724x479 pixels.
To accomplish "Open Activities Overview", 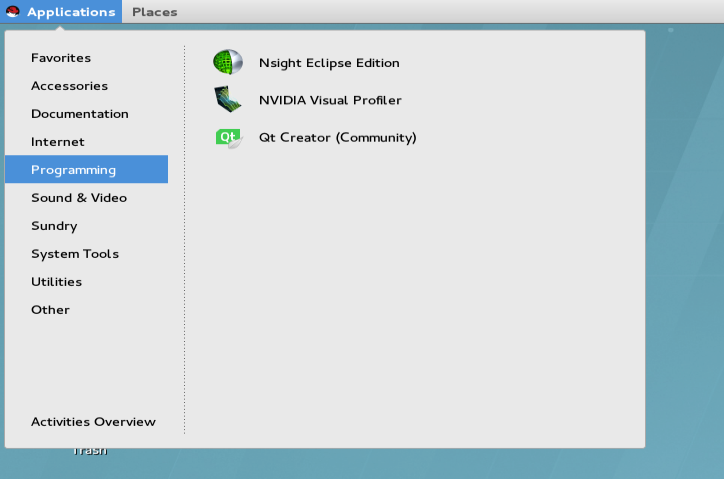I will pos(93,422).
